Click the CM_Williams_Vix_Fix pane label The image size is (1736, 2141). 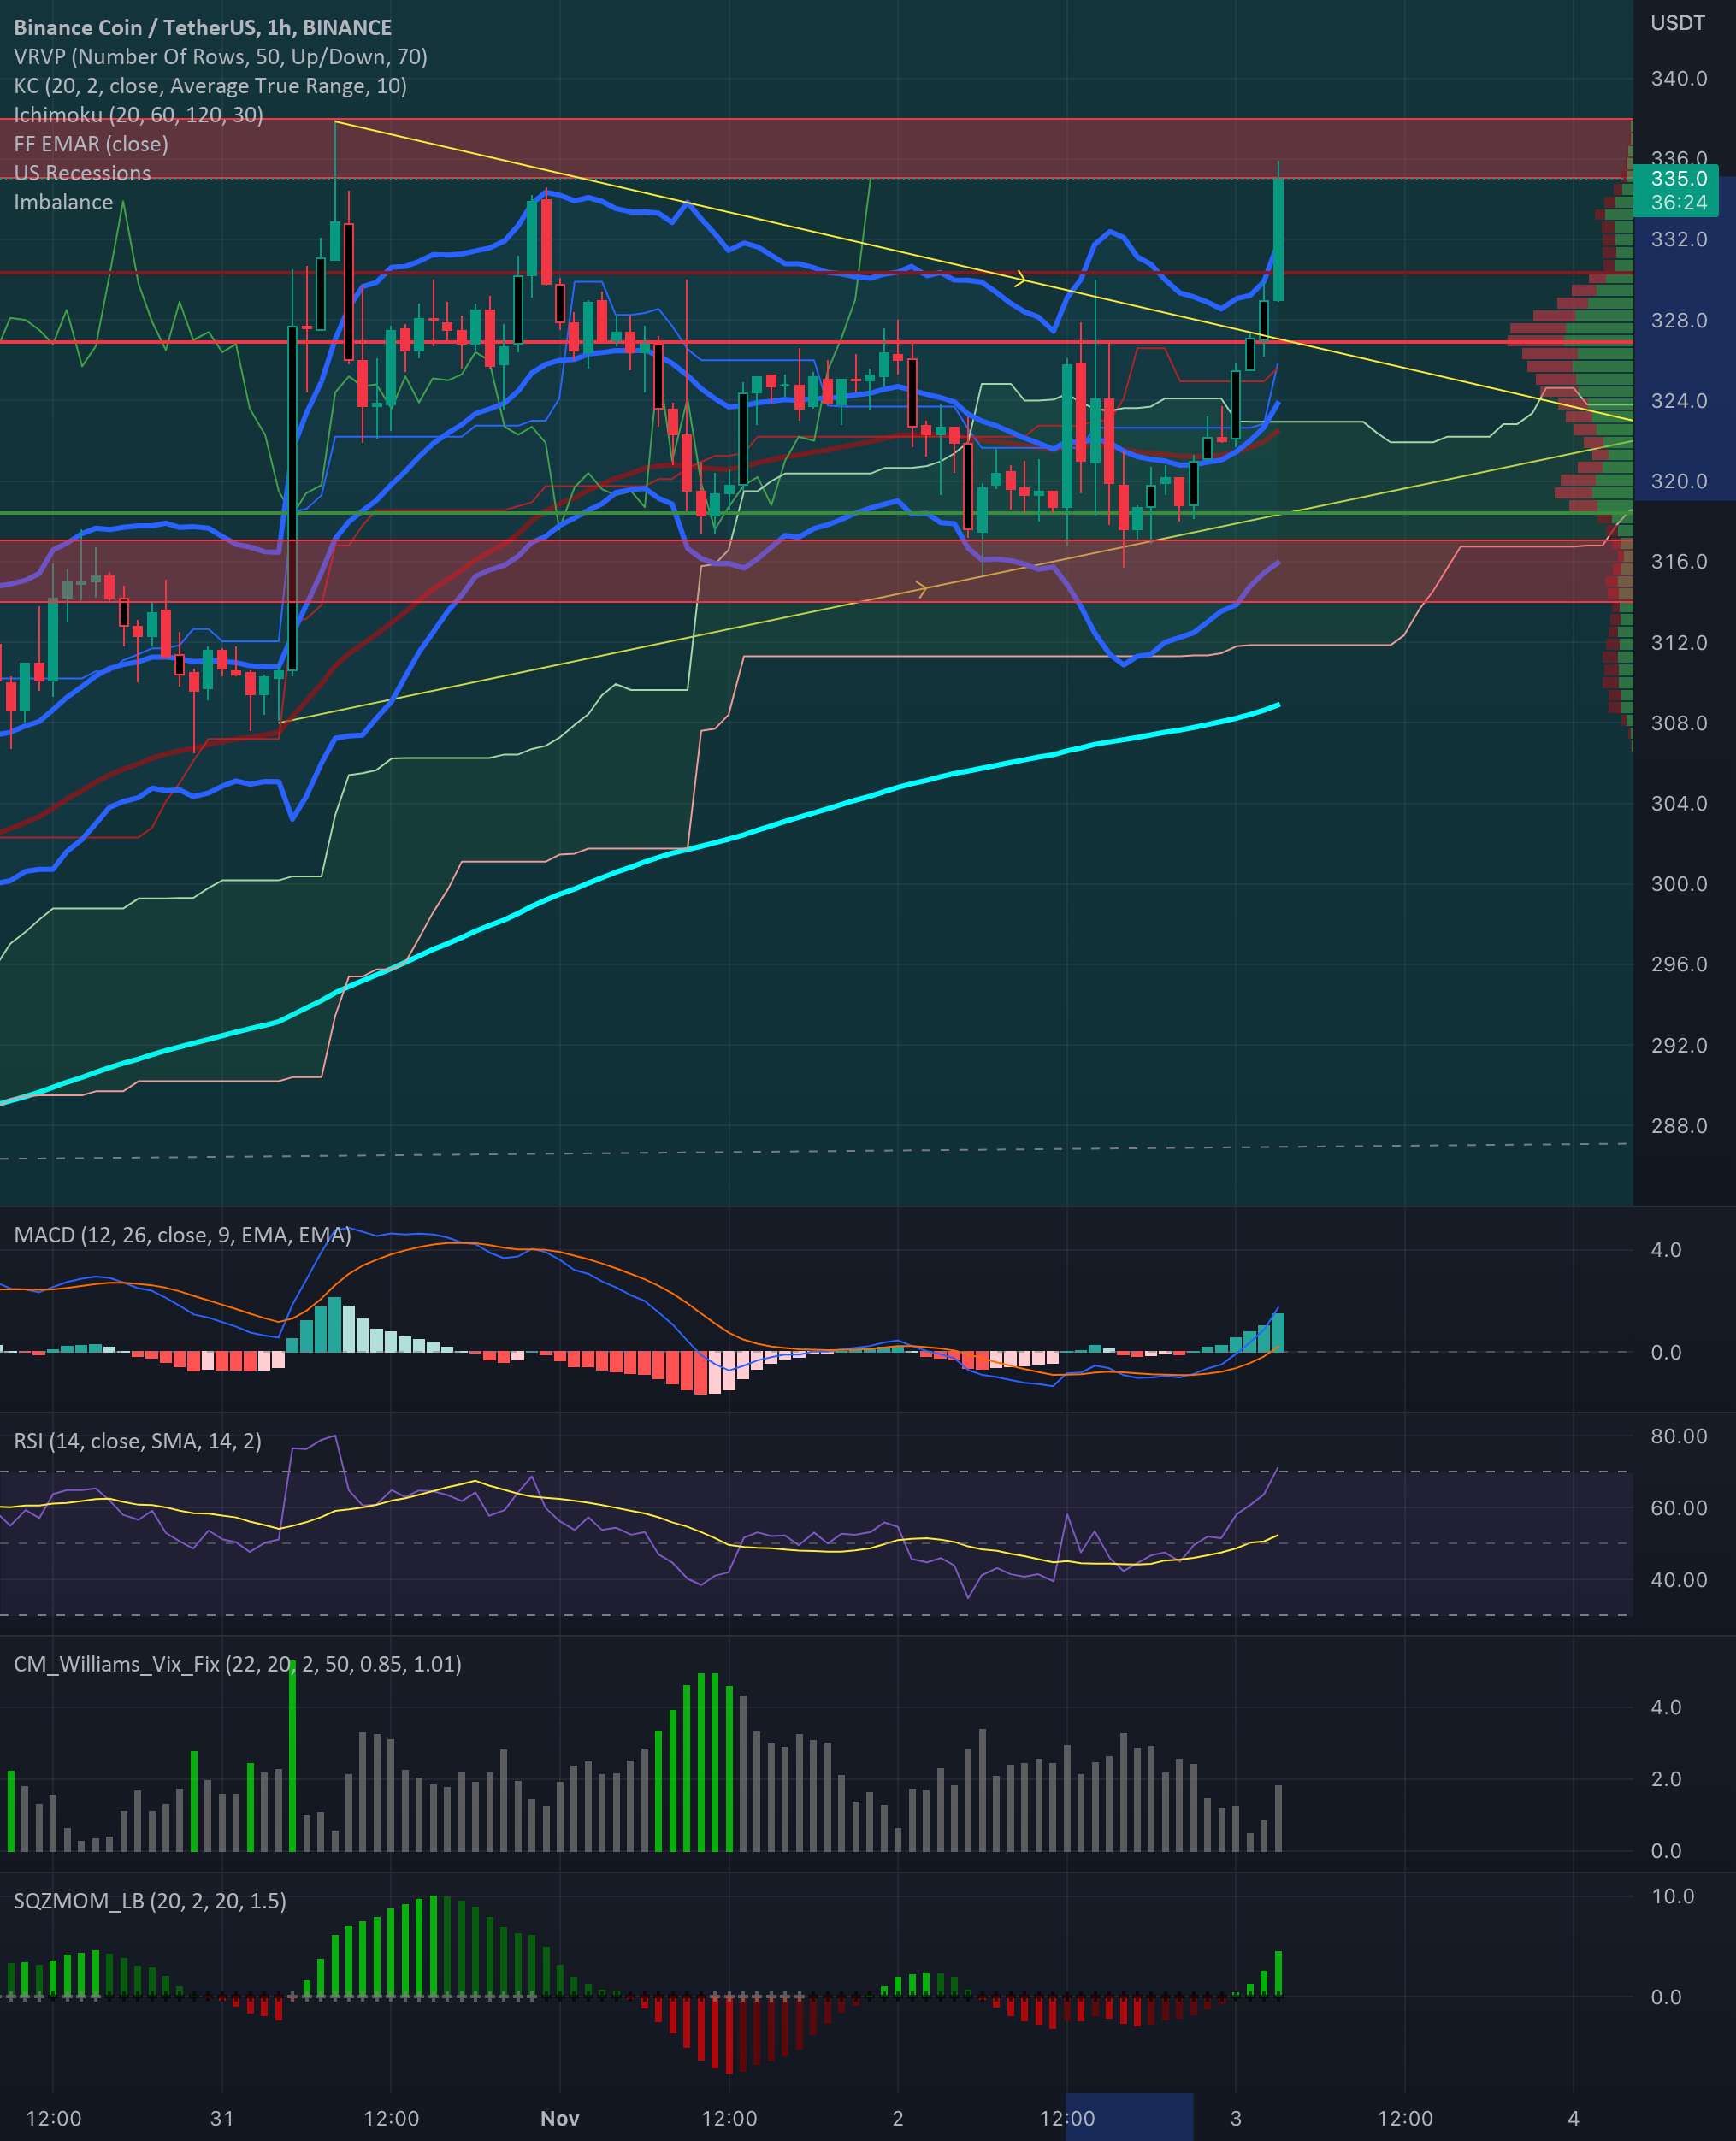[x=238, y=1664]
